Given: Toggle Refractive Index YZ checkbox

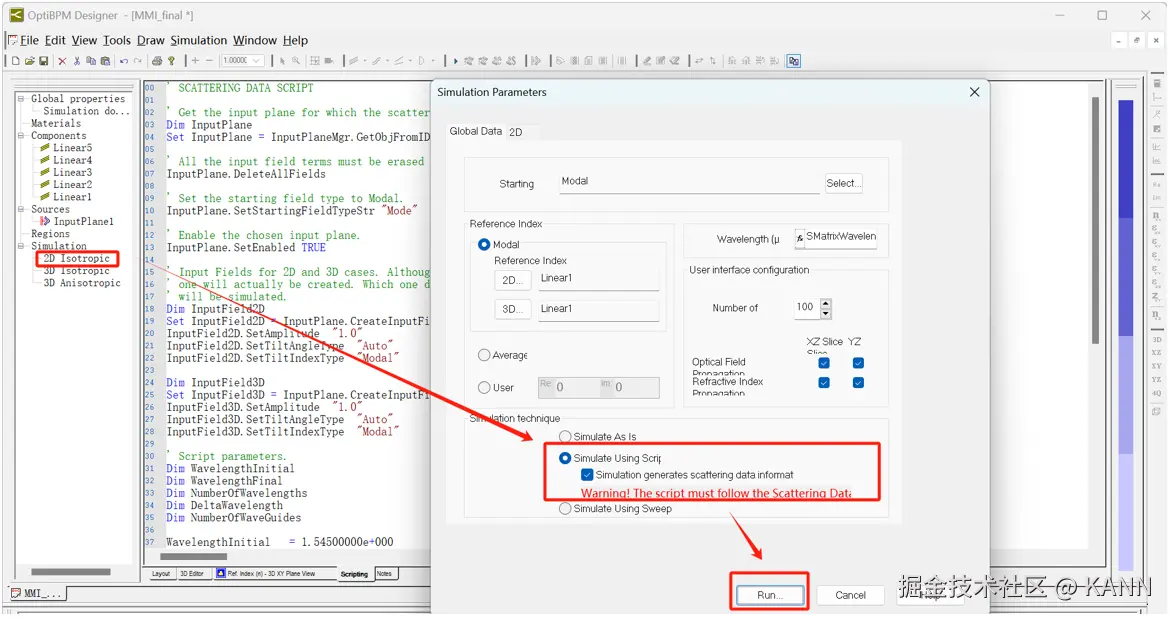Looking at the screenshot, I should pos(858,382).
